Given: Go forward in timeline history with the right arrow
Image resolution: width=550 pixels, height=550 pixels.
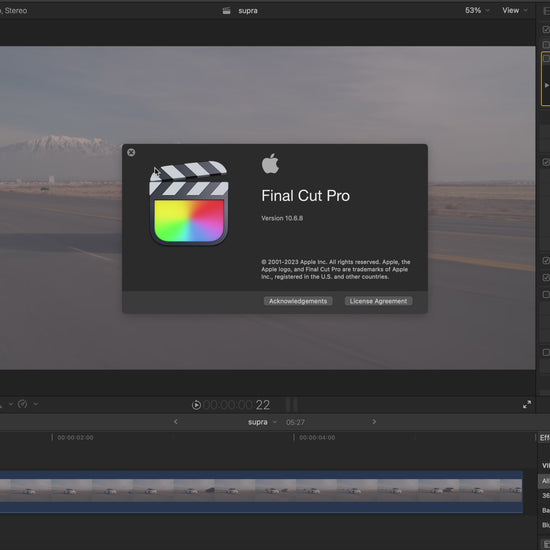Looking at the screenshot, I should 374,422.
